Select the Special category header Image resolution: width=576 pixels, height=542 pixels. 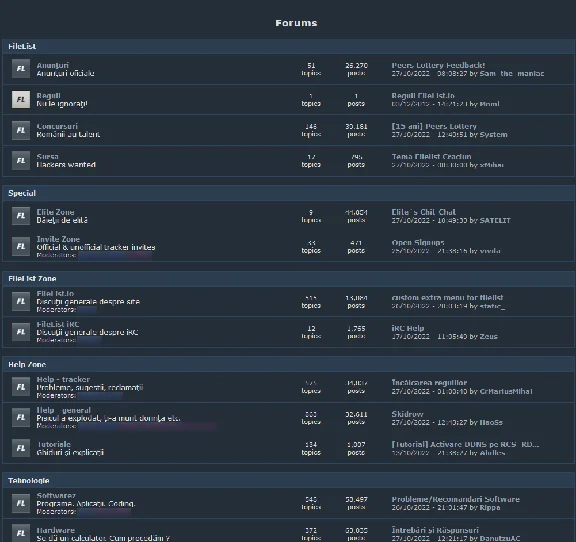click(x=288, y=193)
